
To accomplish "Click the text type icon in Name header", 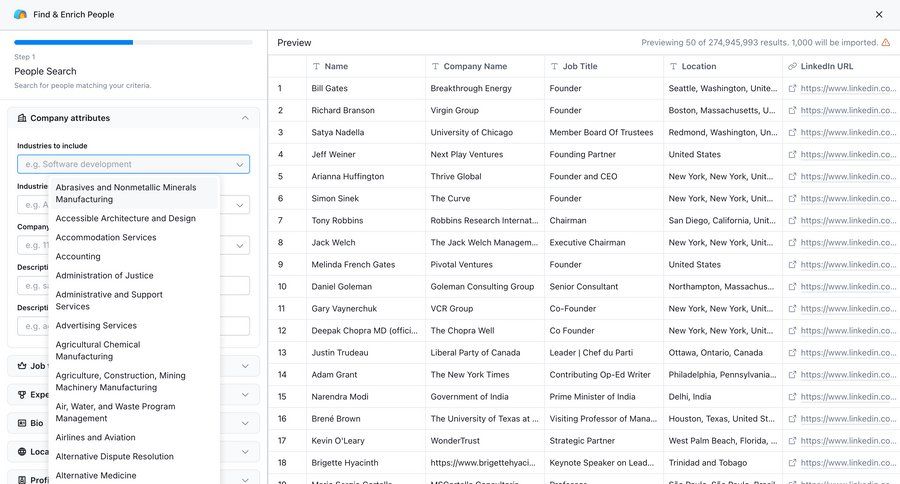I will tap(316, 66).
